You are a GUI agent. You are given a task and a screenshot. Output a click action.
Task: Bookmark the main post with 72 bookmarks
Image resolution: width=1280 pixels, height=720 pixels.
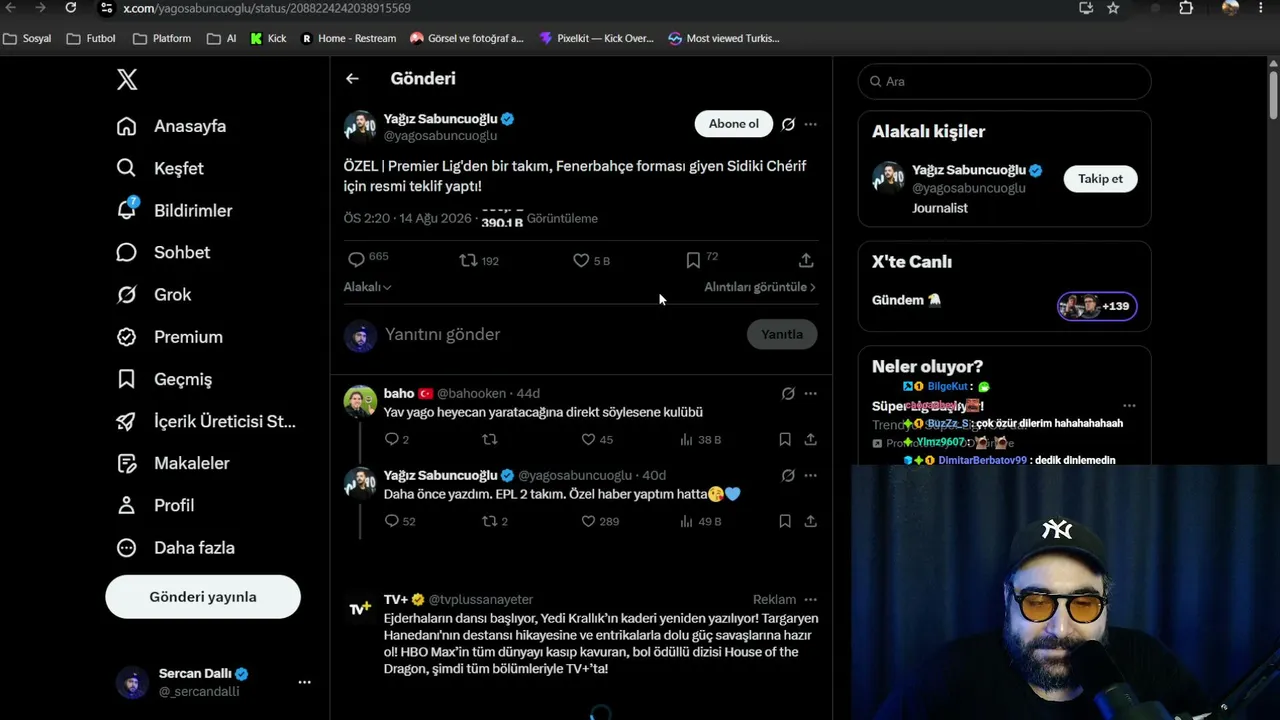693,260
